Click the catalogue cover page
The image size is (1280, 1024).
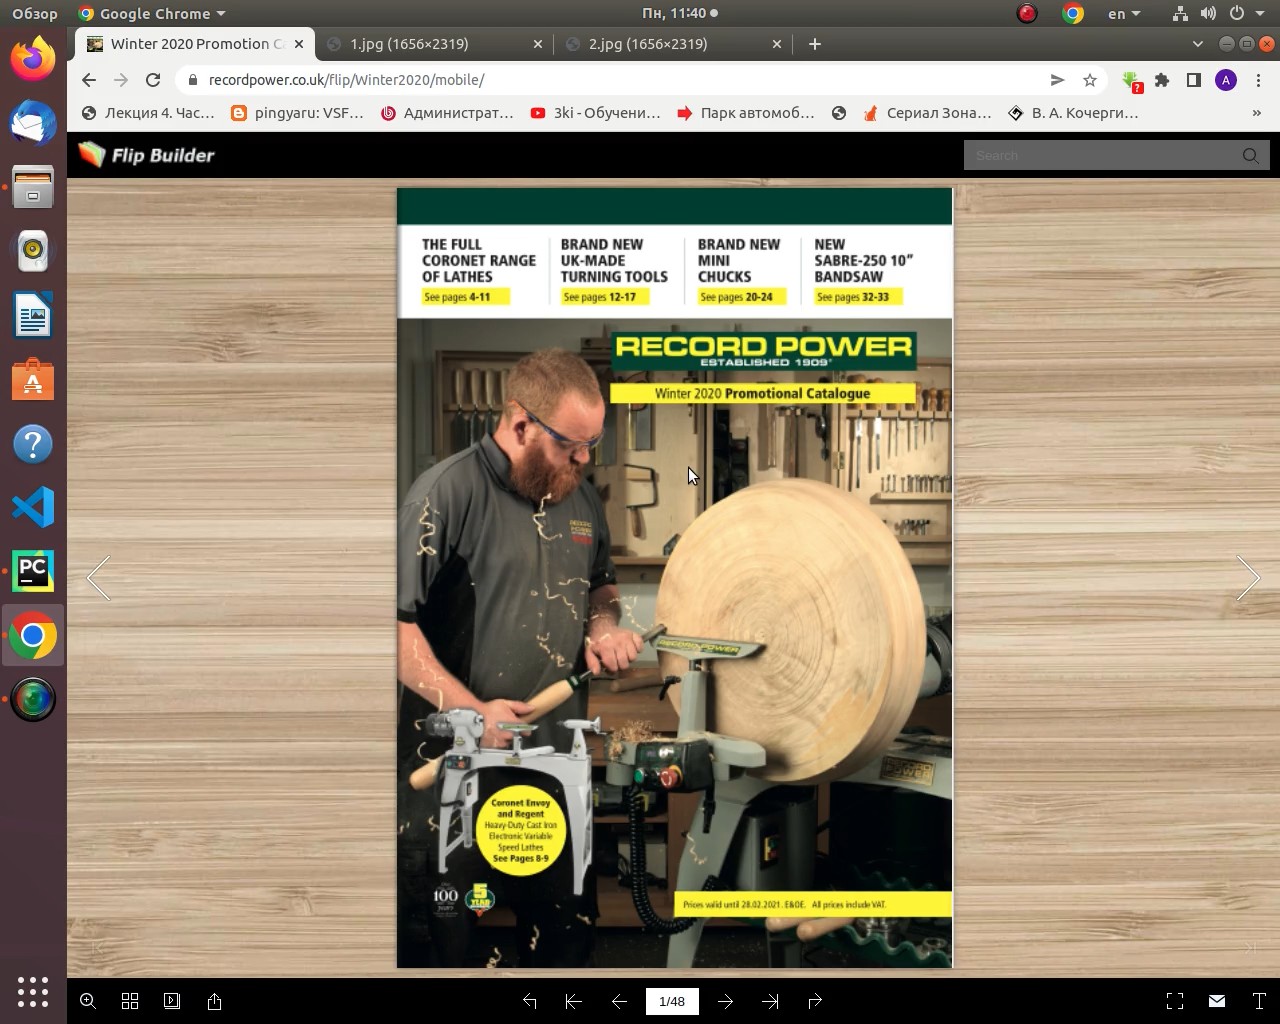pos(675,578)
